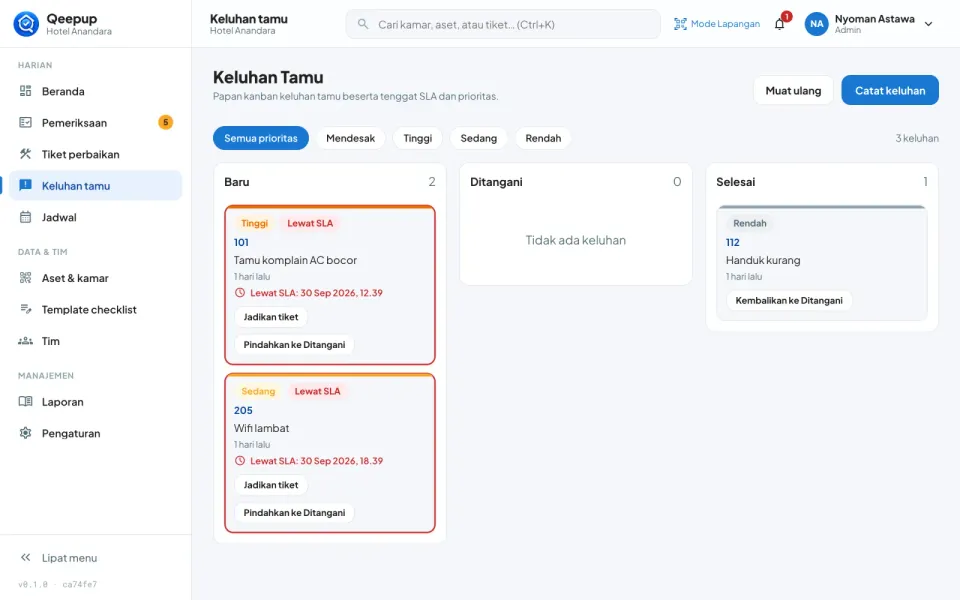
Task: Click Kembalikan ke Ditangani on Handuk kurang
Action: click(x=789, y=300)
